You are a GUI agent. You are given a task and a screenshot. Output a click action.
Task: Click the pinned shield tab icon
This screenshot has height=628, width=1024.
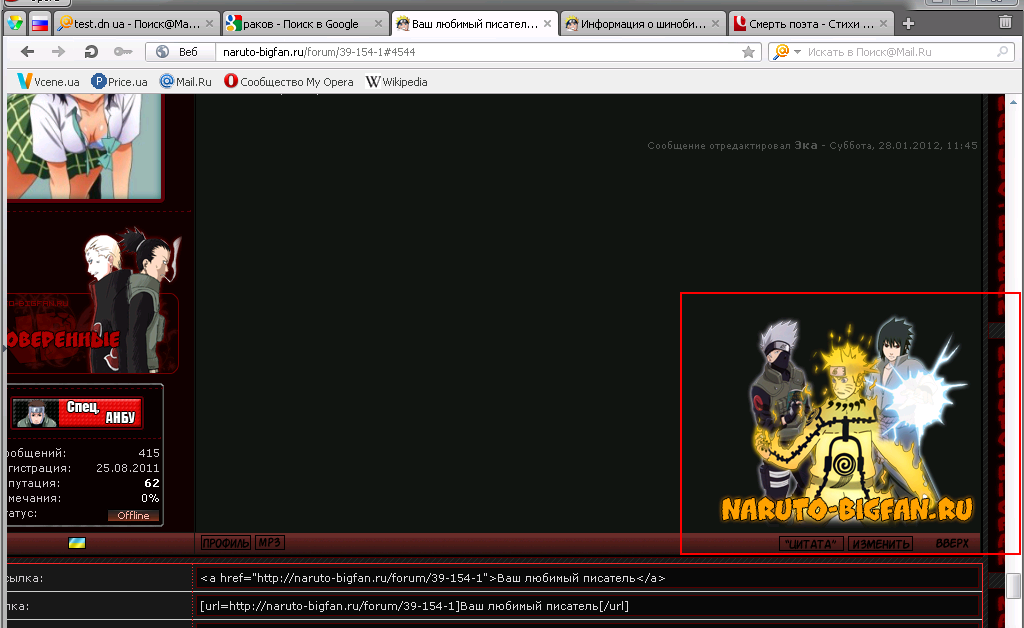point(14,24)
